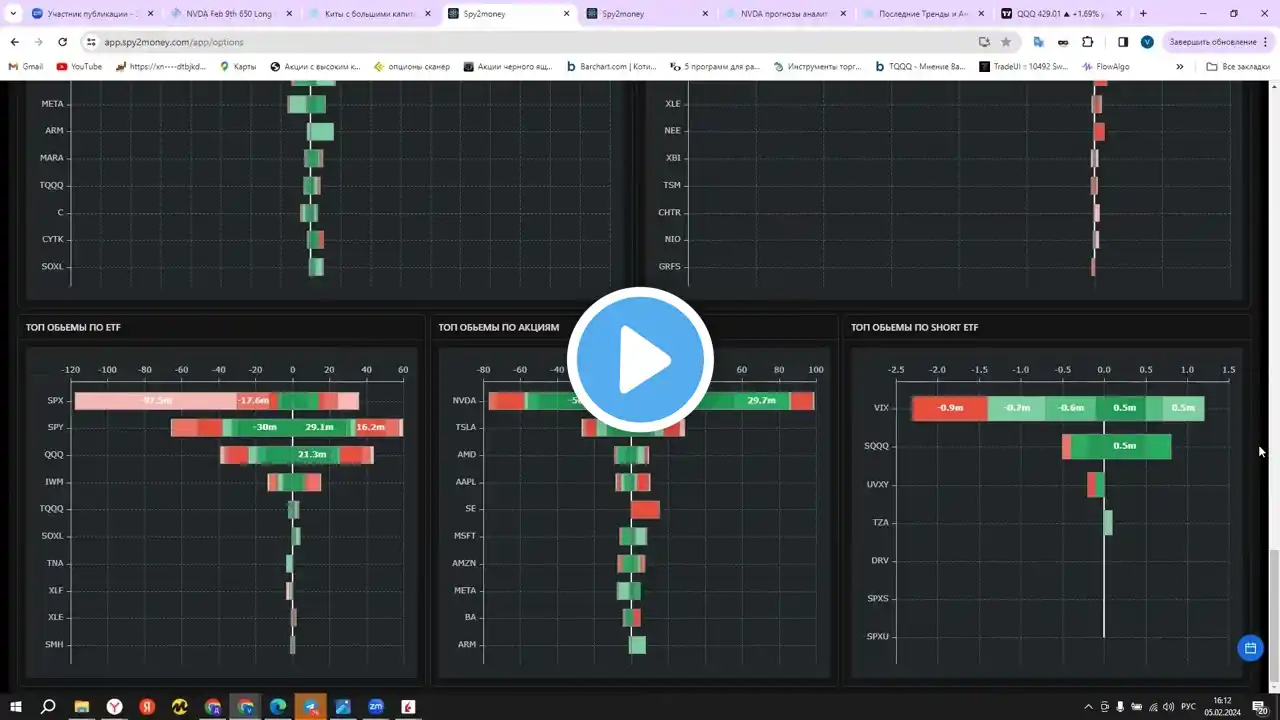View site information for app.spy2money.com
The image size is (1280, 720).
point(91,42)
